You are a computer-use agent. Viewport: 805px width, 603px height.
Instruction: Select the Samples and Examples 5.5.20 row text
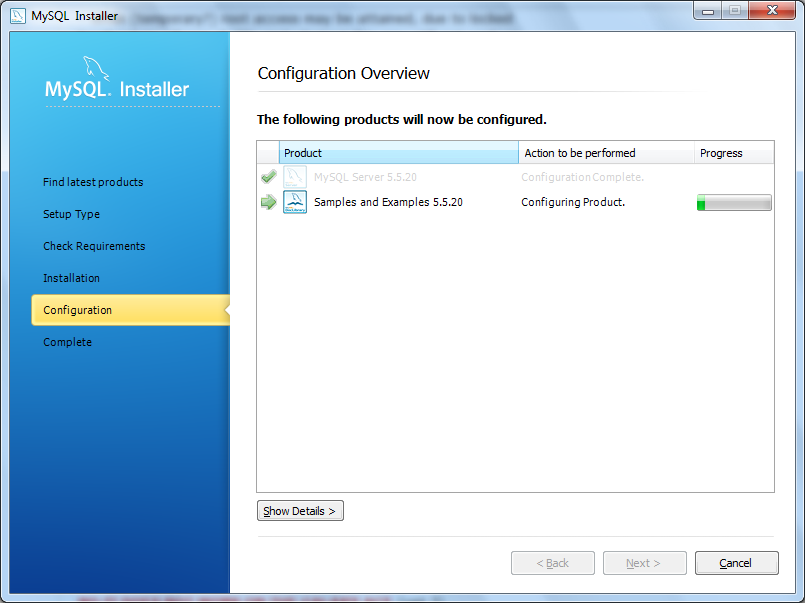(x=388, y=202)
